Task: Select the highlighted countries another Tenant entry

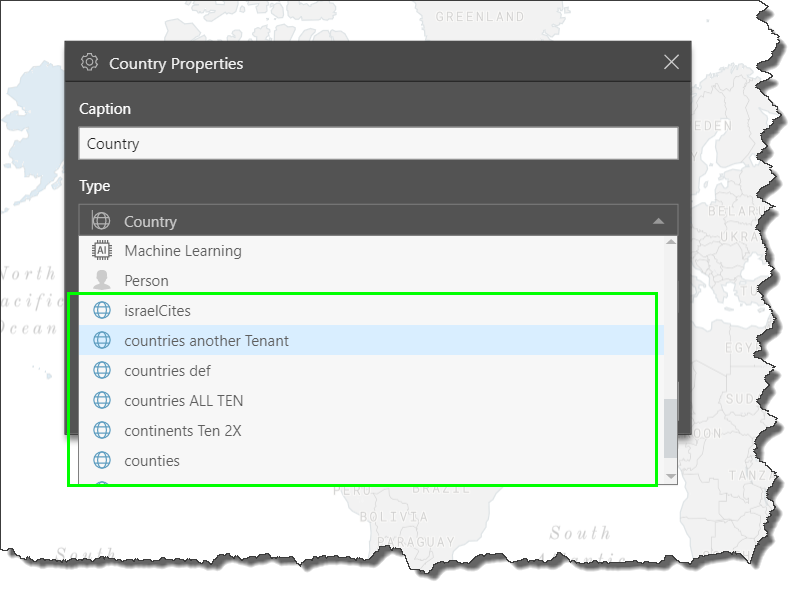Action: coord(206,341)
